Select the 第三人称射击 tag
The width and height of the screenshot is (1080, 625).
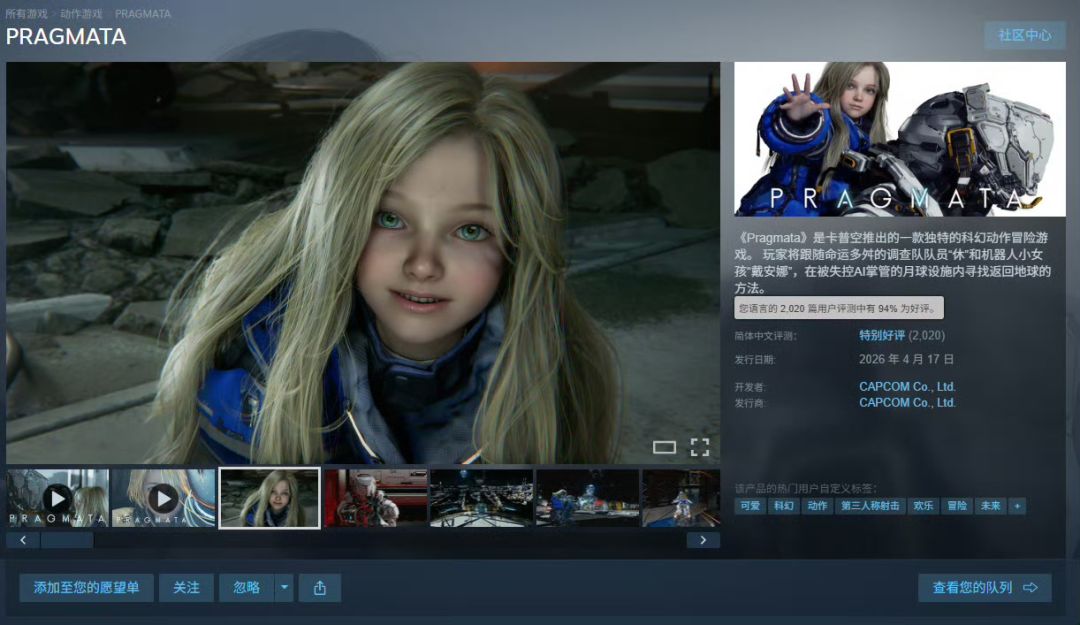(870, 506)
